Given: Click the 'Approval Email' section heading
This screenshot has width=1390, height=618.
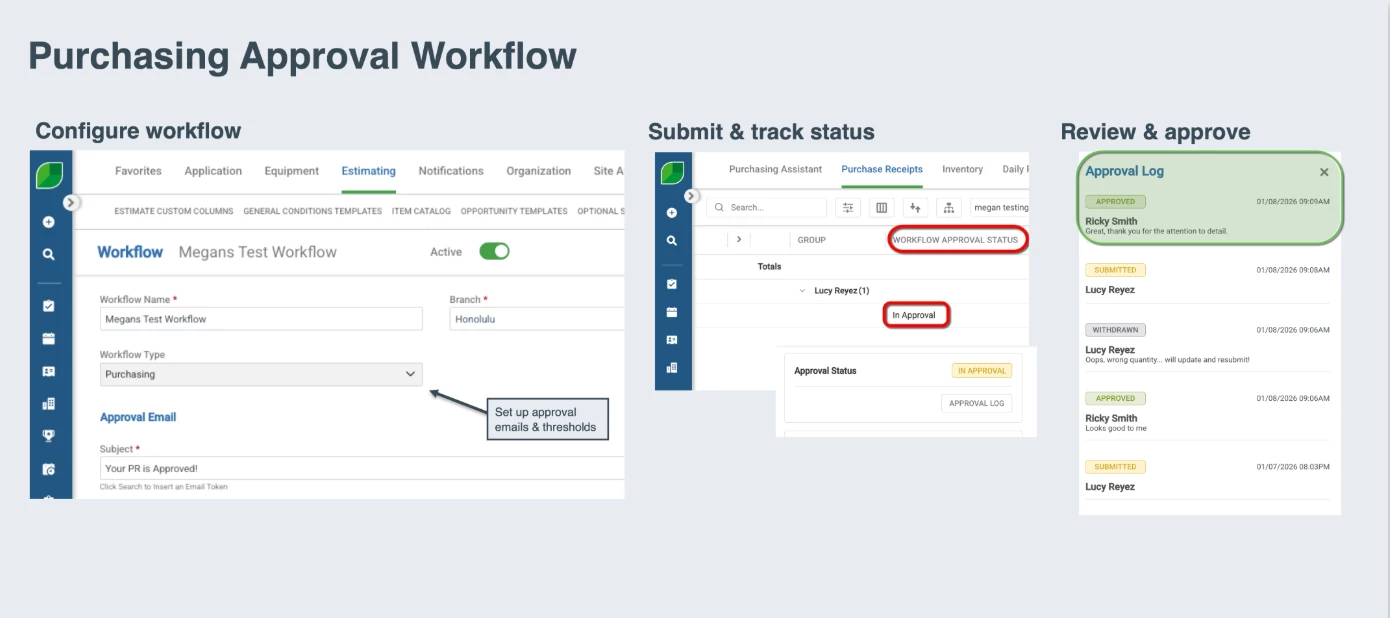Looking at the screenshot, I should coord(138,417).
